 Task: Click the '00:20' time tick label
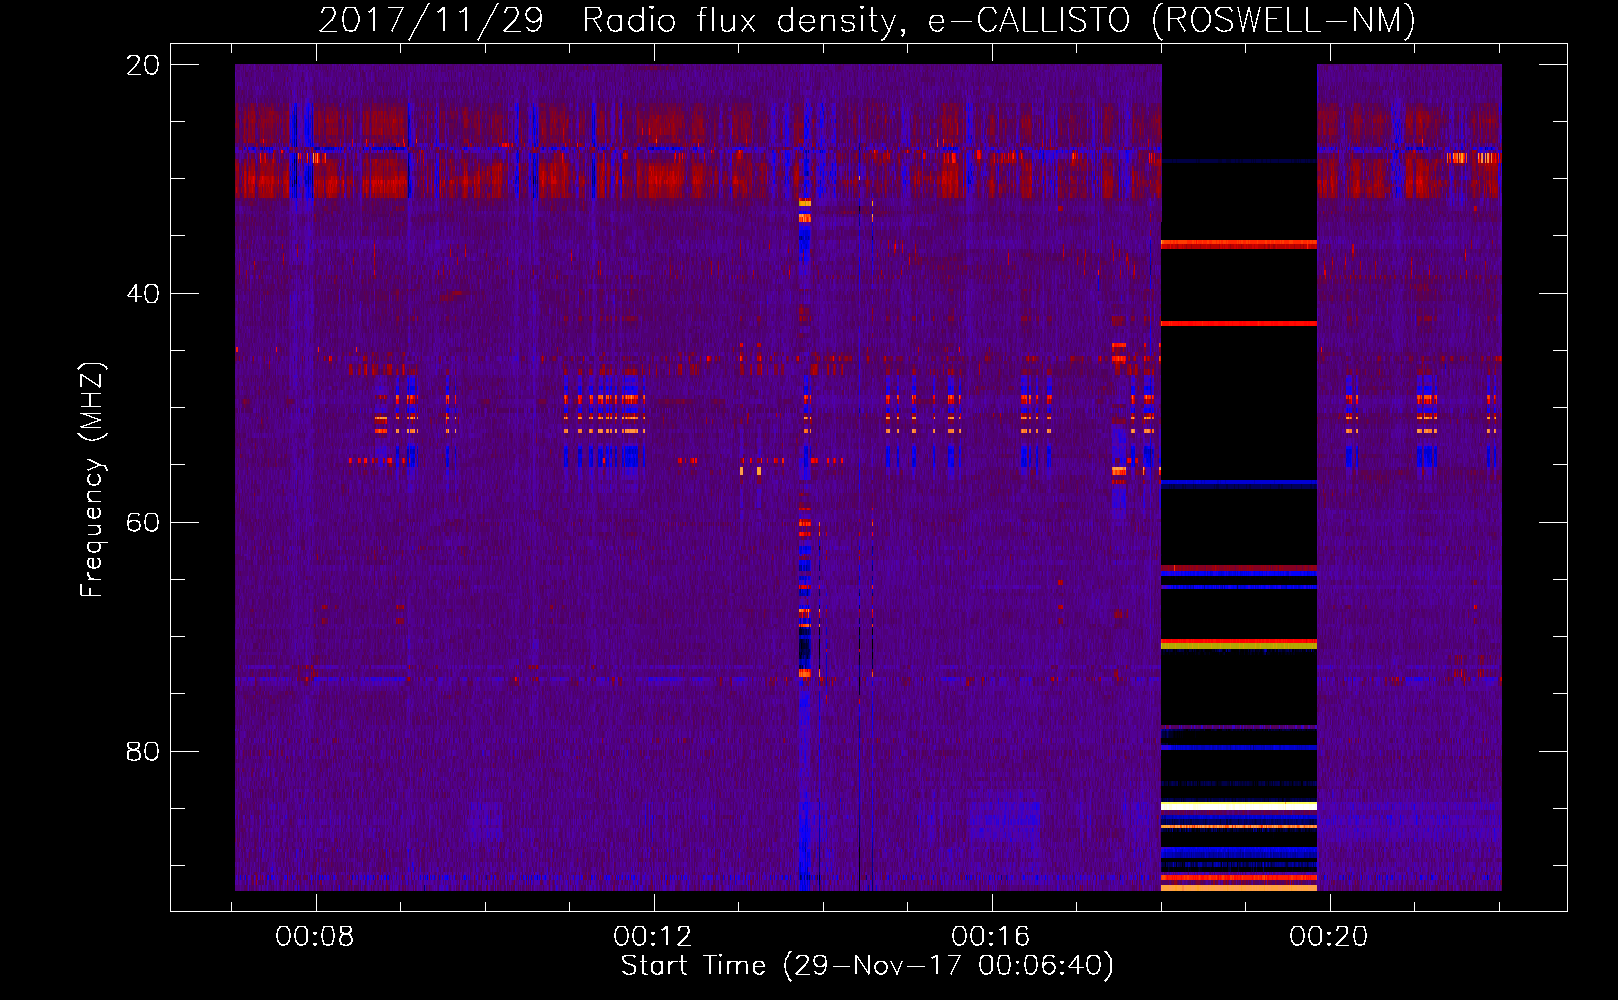pos(1329,937)
